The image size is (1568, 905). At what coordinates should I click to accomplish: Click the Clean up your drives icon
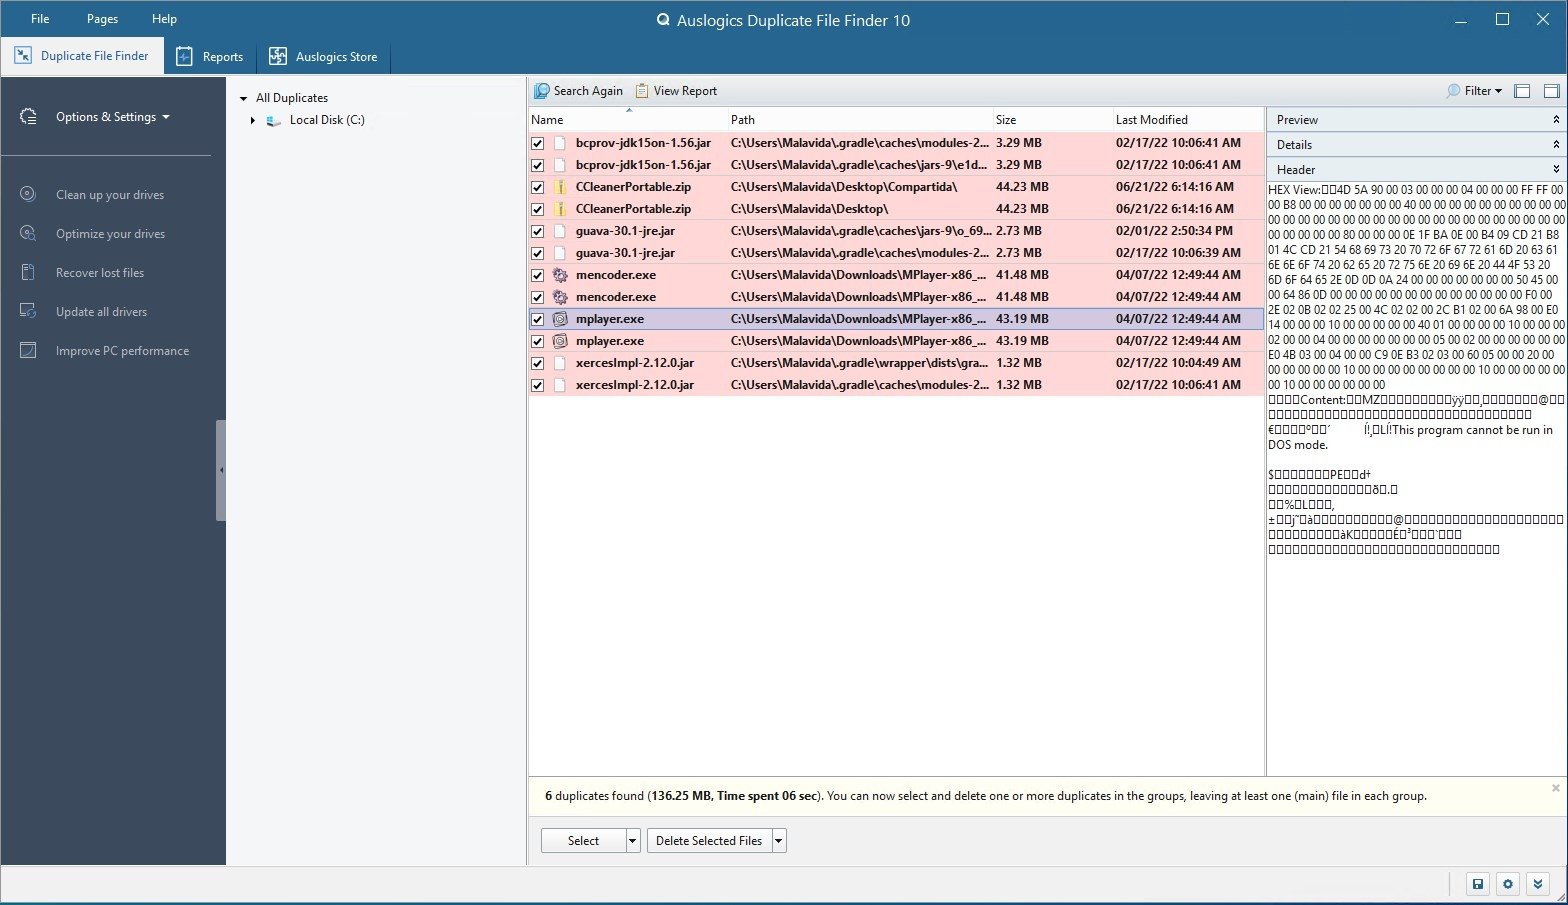click(x=28, y=194)
